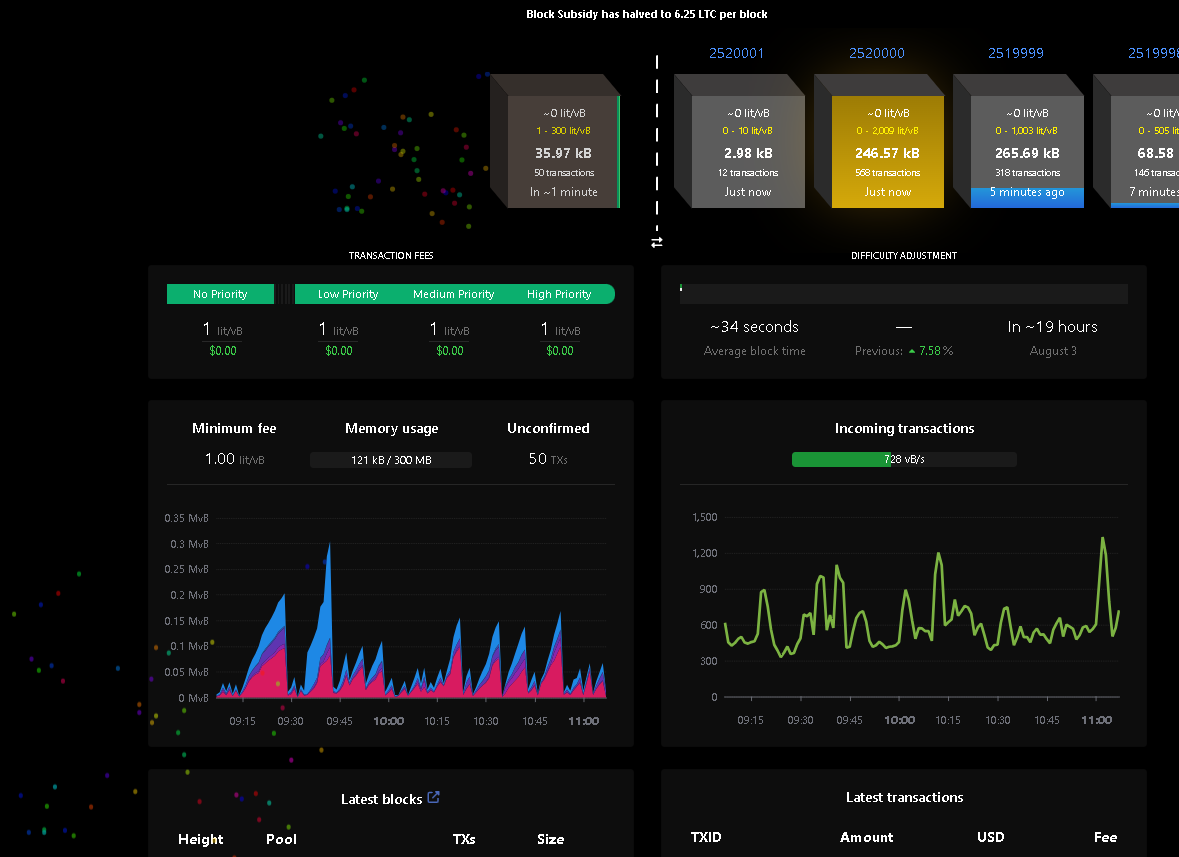Screen dimensions: 1179x857
Task: Click the 'Pool' column header
Action: 281,839
